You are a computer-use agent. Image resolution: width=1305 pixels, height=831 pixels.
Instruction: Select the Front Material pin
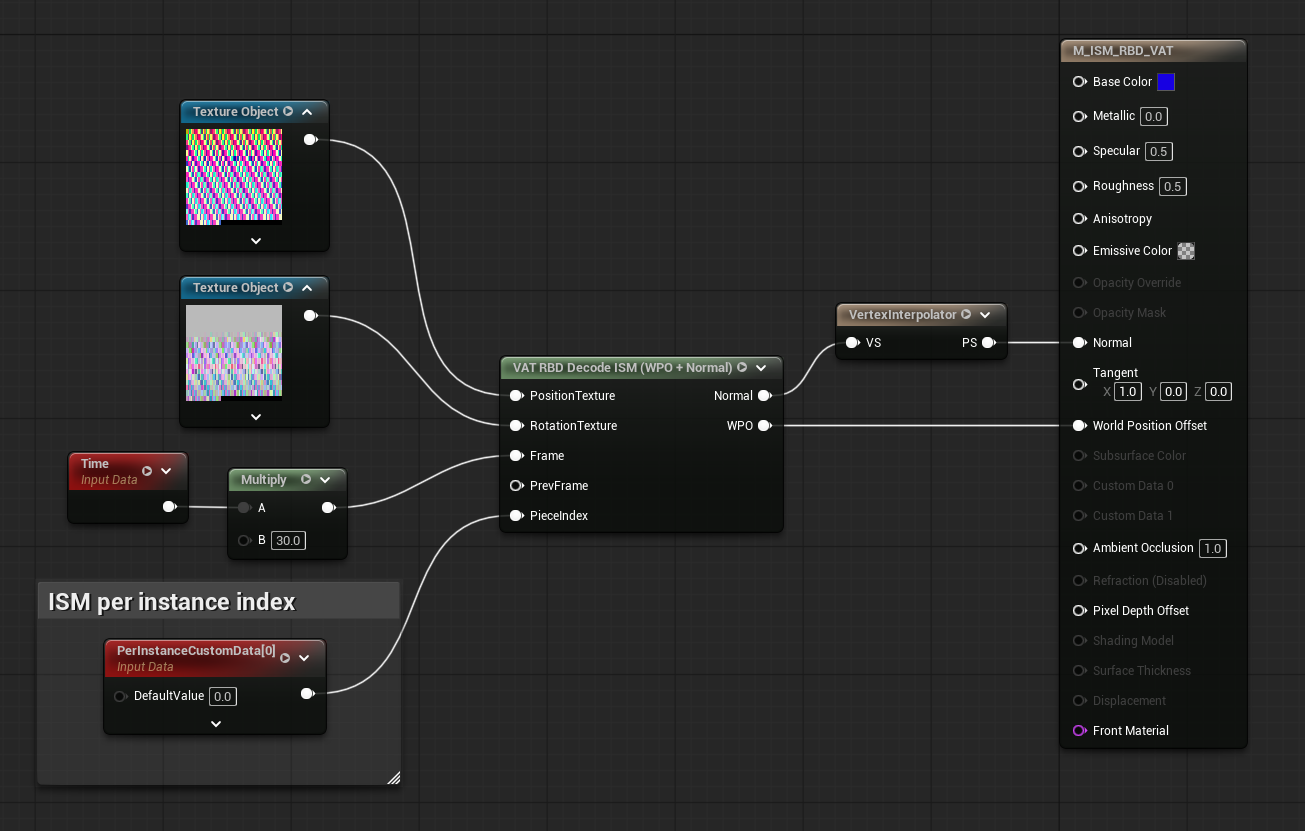point(1079,731)
